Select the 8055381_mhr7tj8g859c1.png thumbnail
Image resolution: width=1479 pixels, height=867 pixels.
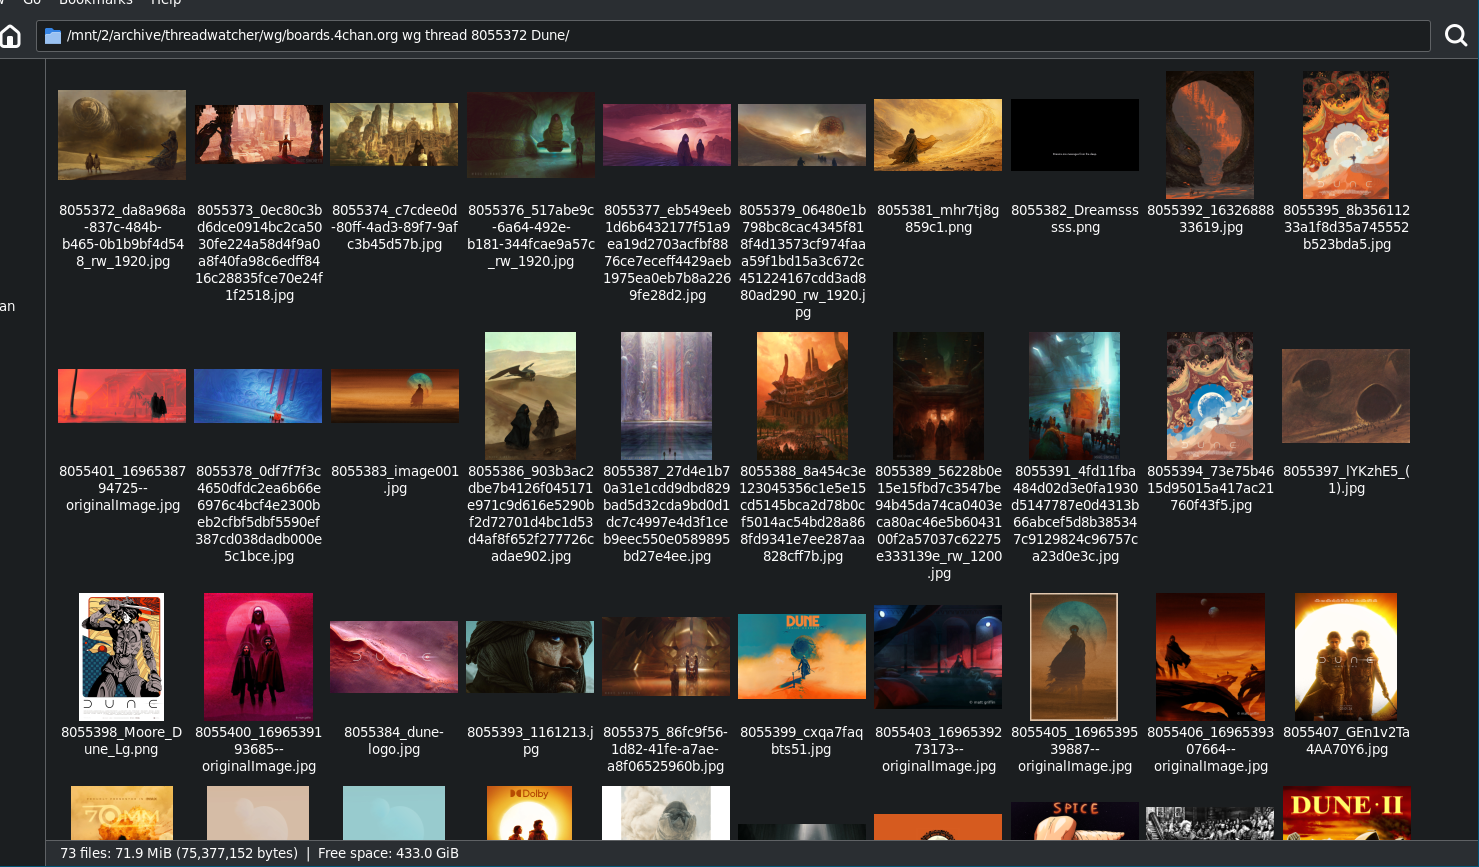pos(938,135)
